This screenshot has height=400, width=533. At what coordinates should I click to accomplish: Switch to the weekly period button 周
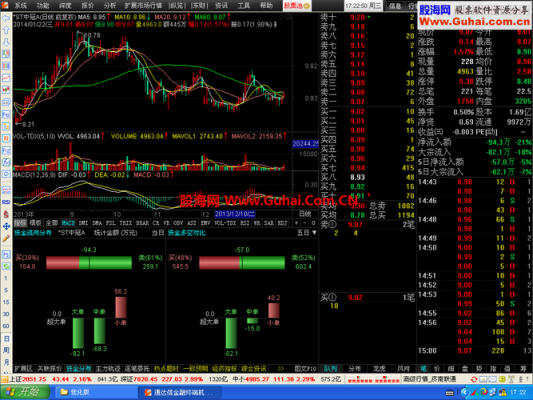point(6,350)
